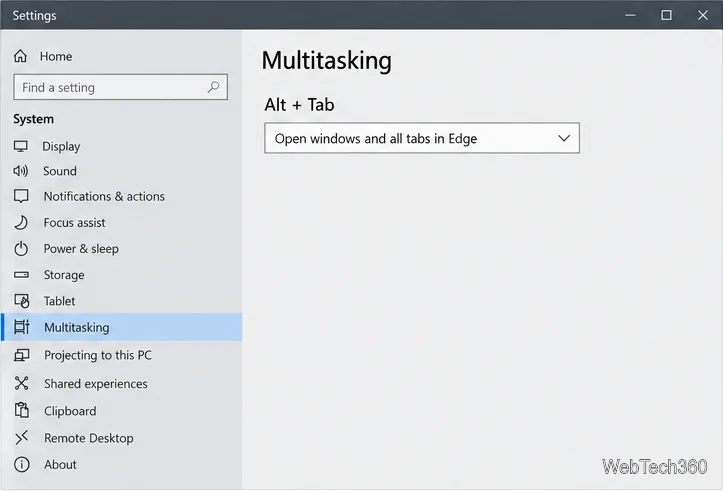Select Shared experiences
723x491 pixels.
[96, 384]
